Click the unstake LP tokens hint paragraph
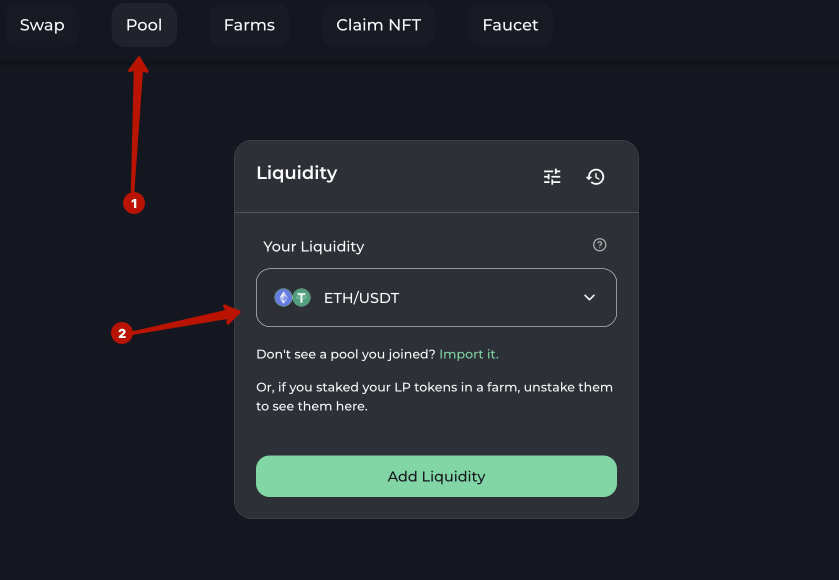 [434, 397]
